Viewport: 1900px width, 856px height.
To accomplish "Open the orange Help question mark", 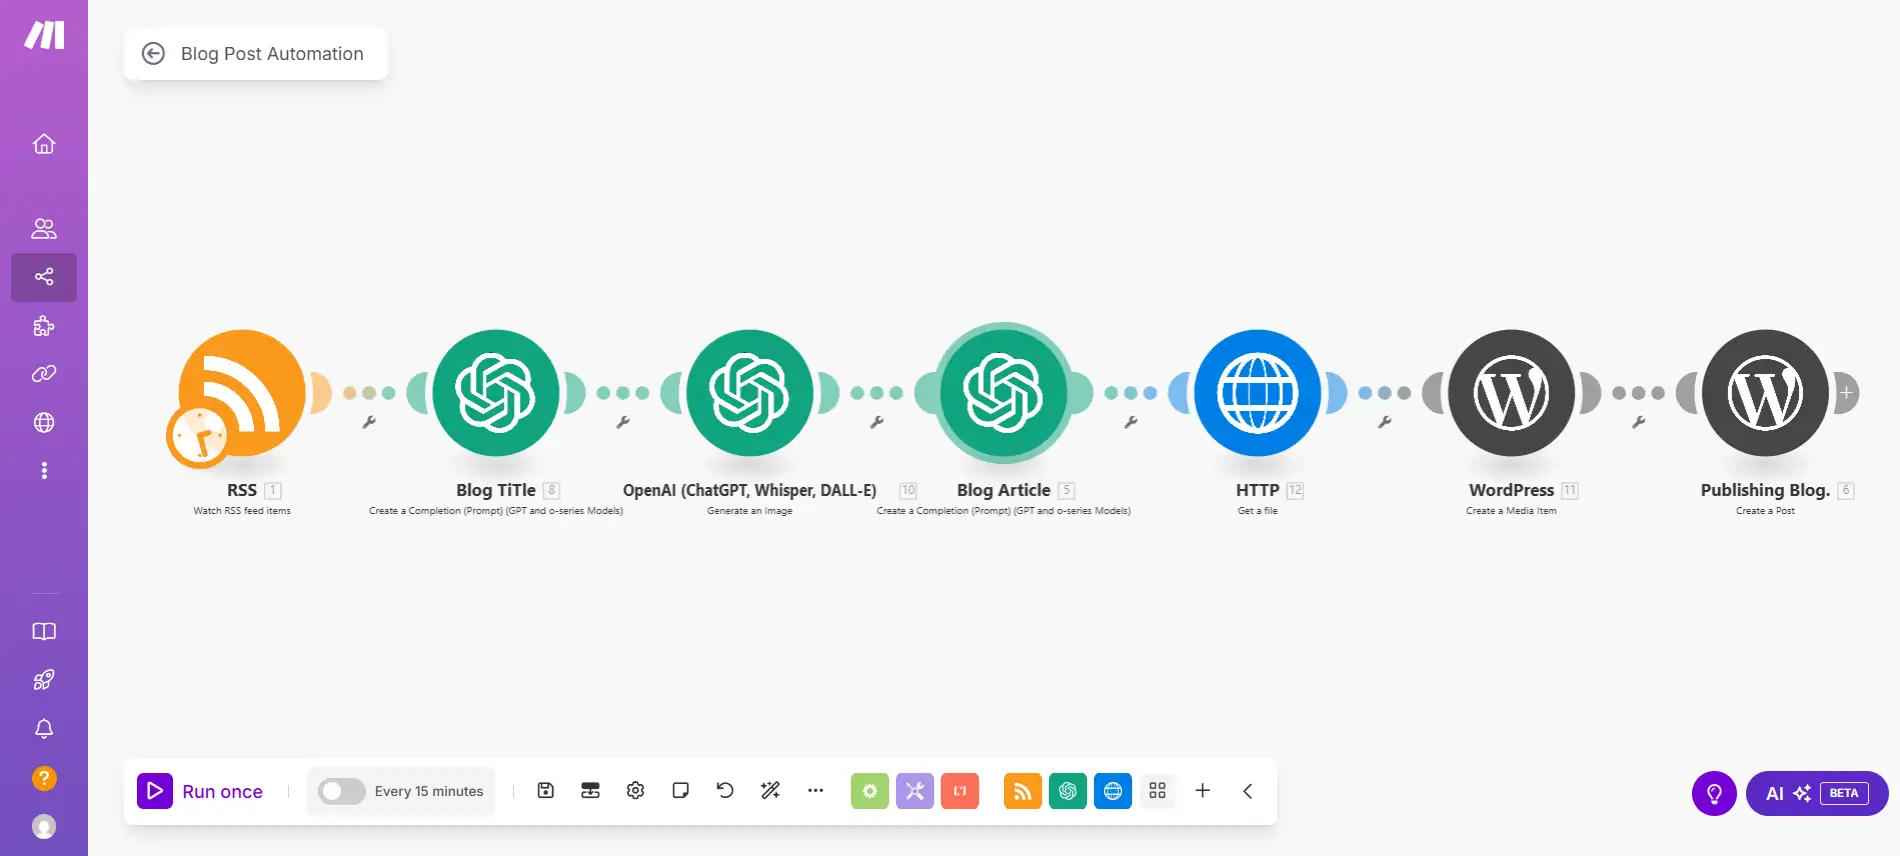I will coord(44,778).
